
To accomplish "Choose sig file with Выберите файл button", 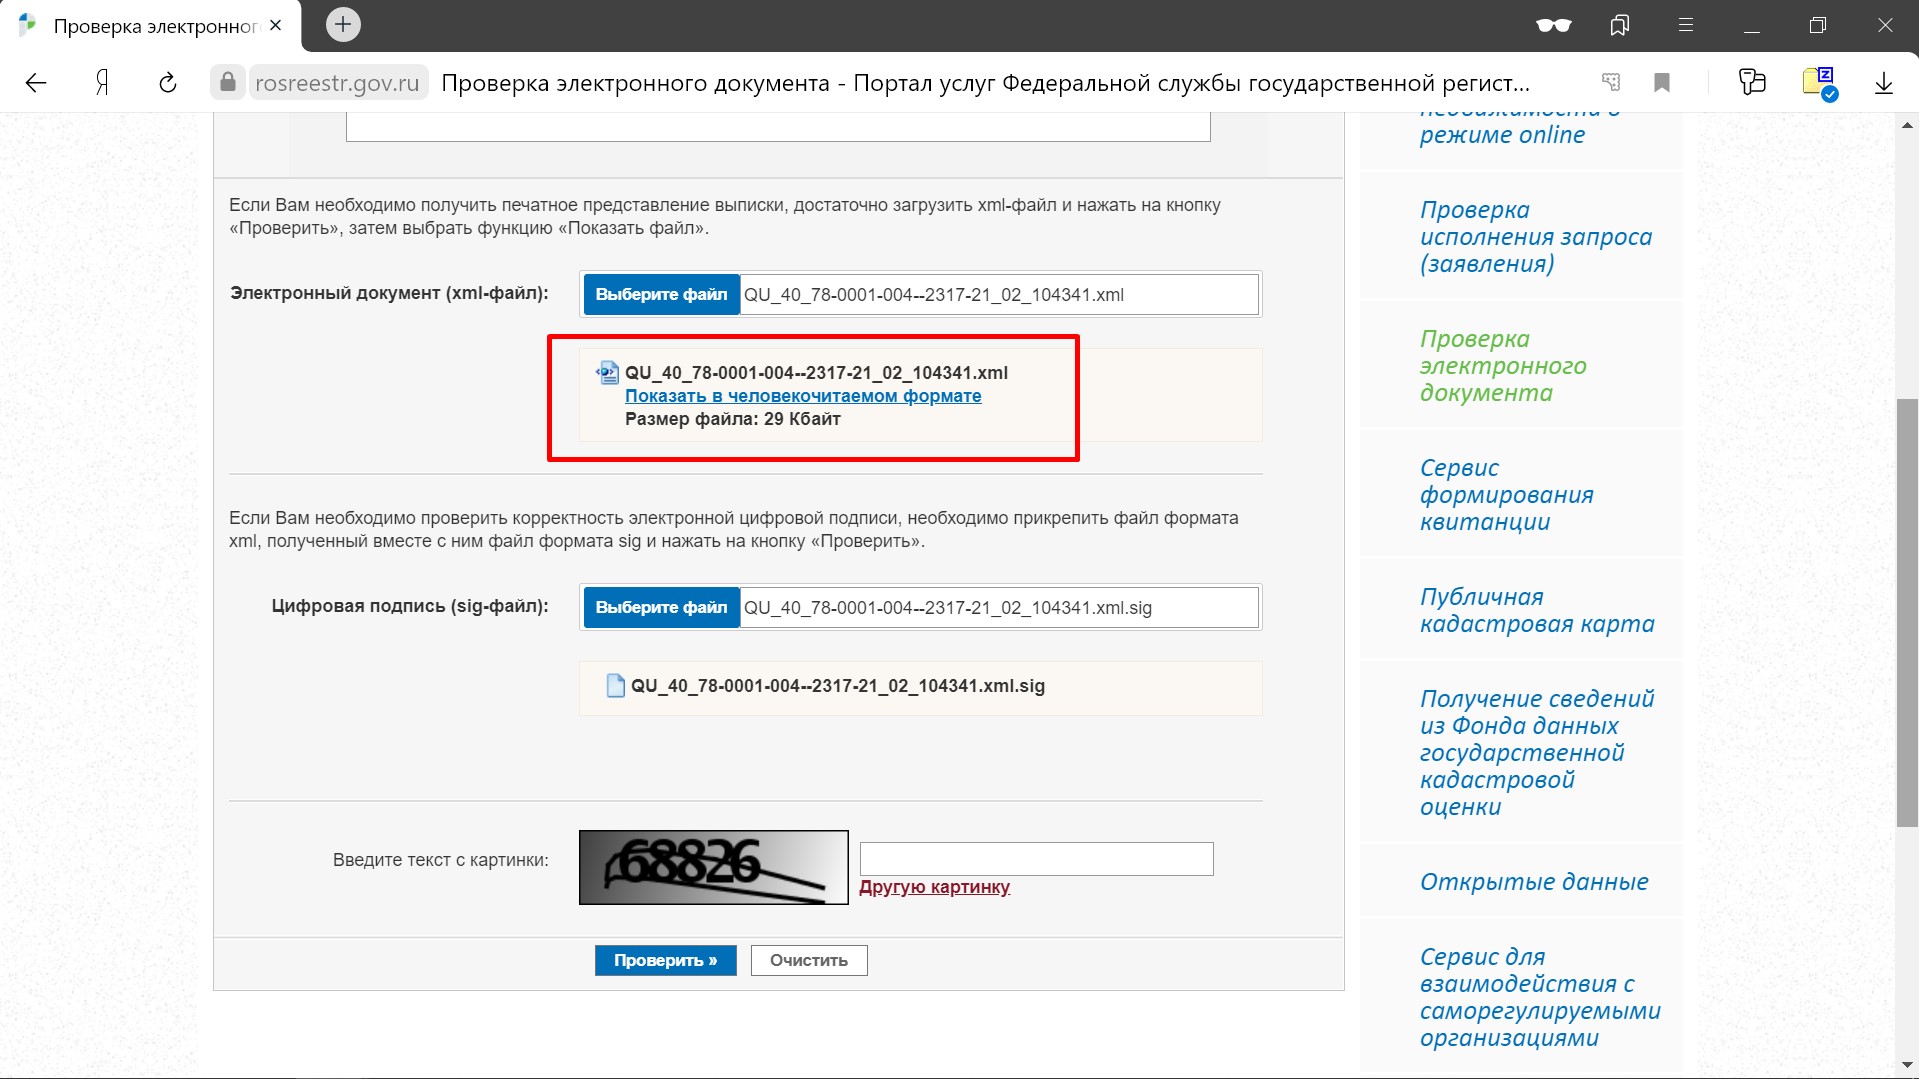I will click(x=661, y=608).
